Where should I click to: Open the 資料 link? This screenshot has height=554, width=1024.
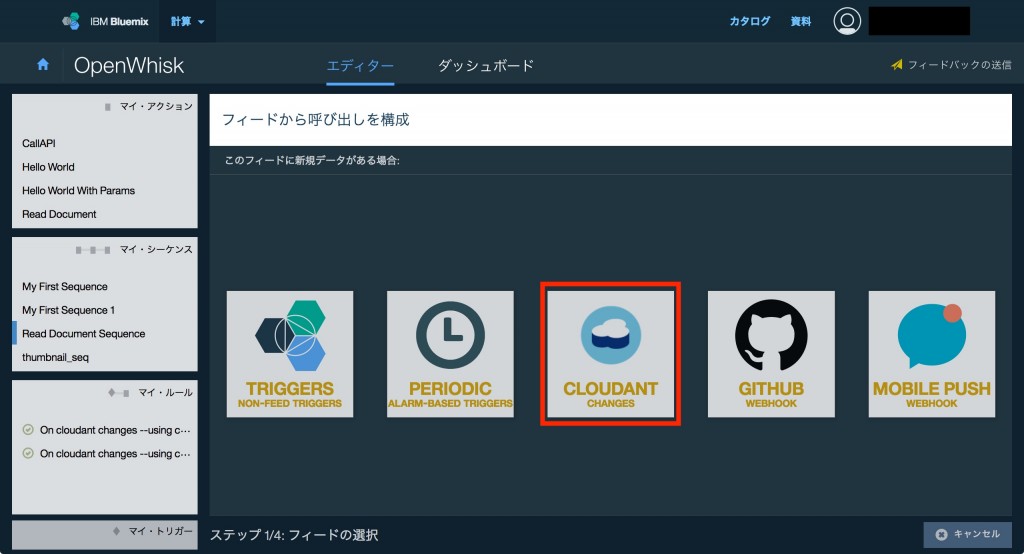coord(801,22)
